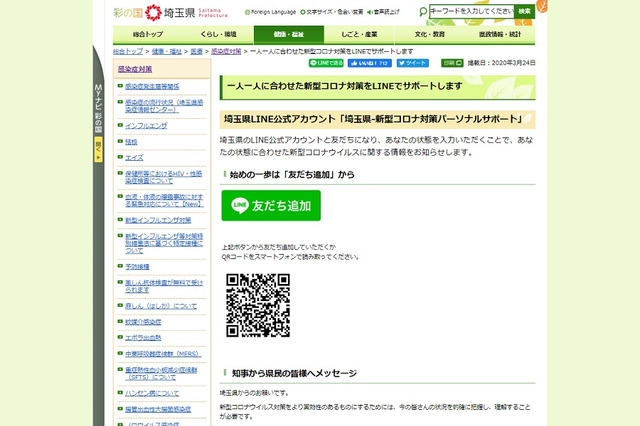Open the Foreign Language link

click(271, 12)
